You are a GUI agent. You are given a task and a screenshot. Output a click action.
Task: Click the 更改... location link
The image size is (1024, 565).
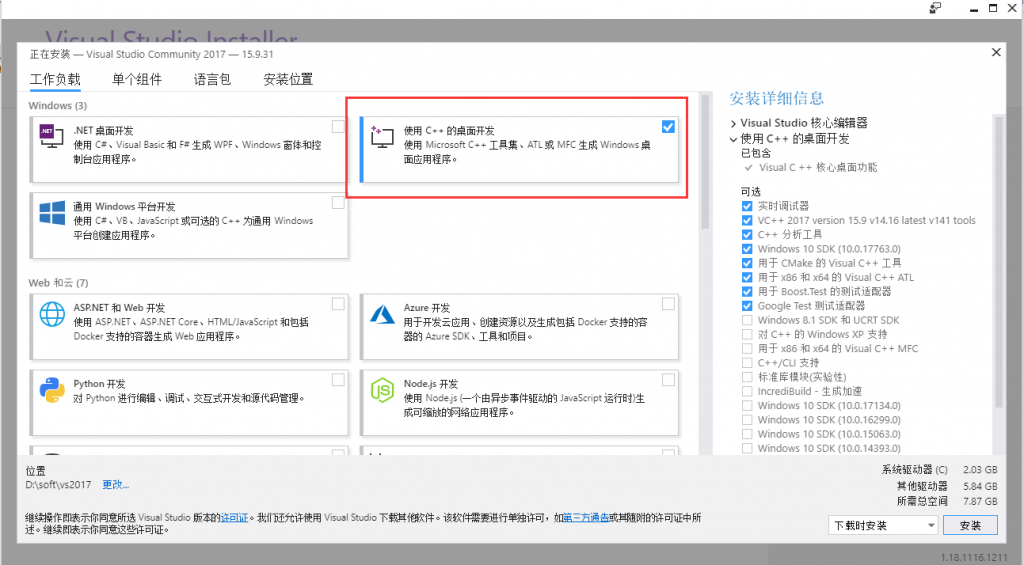(116, 485)
